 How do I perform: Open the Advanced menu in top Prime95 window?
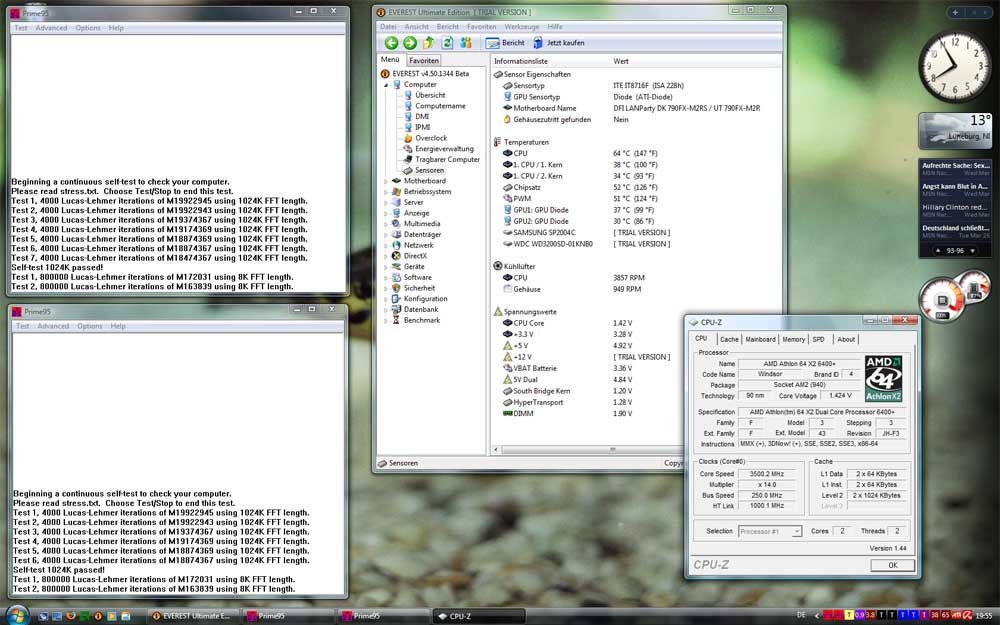pyautogui.click(x=51, y=28)
